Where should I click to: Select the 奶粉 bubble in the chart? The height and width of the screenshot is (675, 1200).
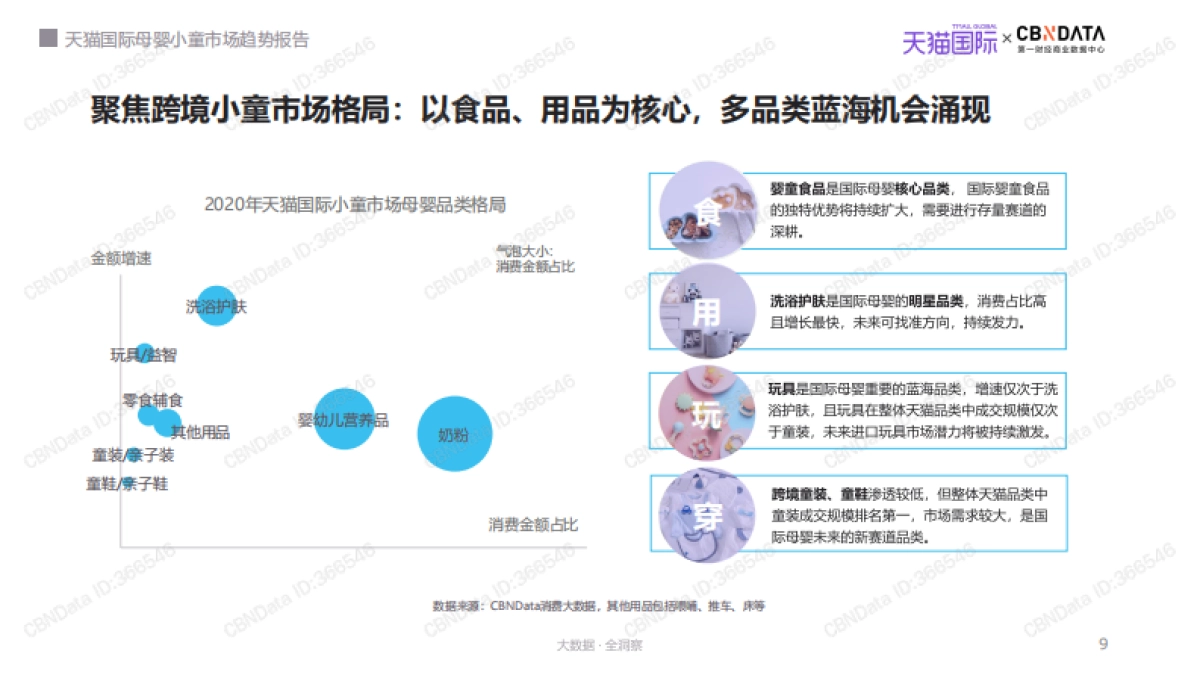(456, 434)
